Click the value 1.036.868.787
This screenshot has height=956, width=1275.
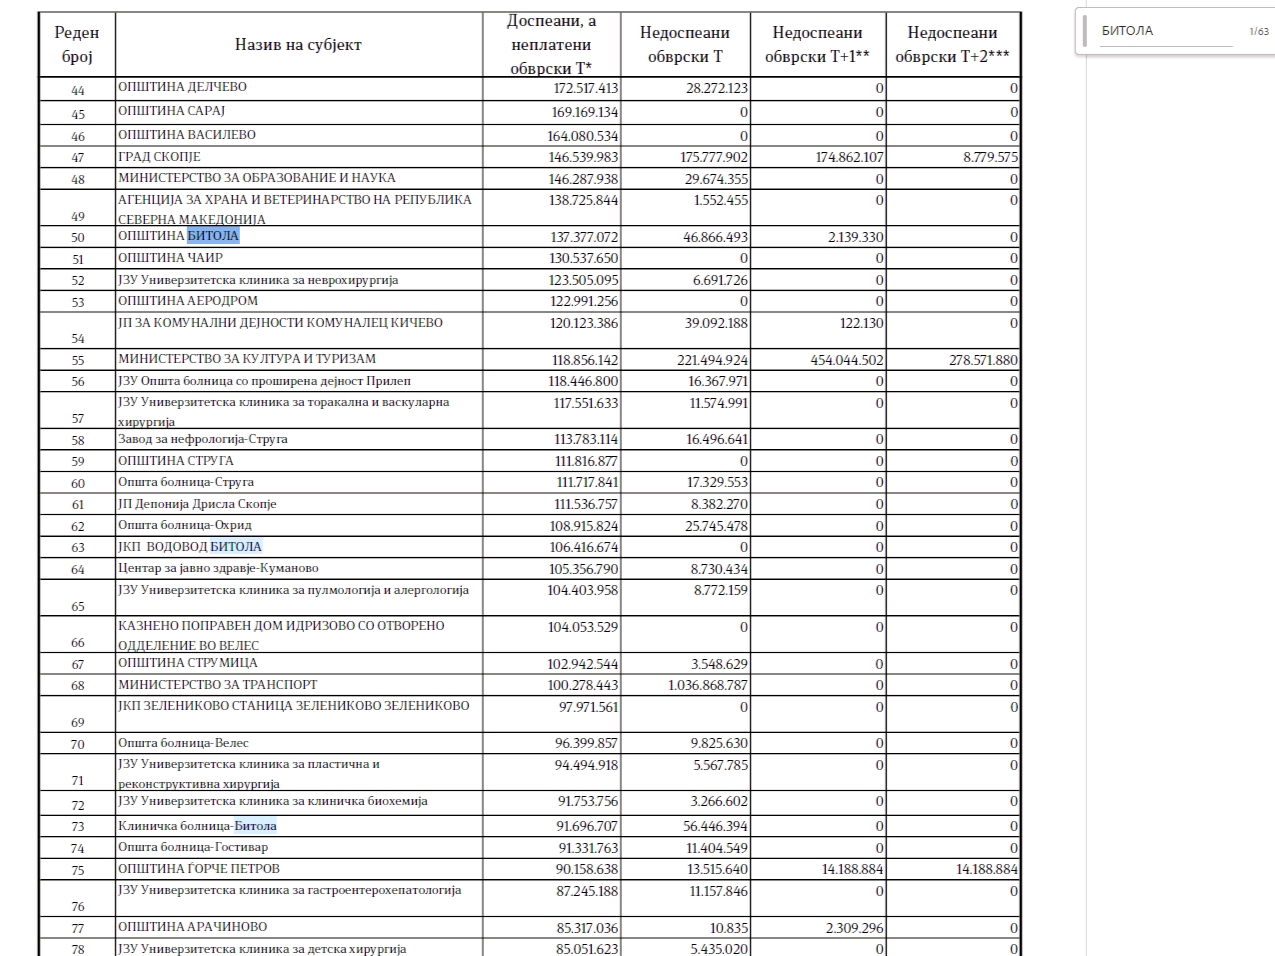point(708,685)
